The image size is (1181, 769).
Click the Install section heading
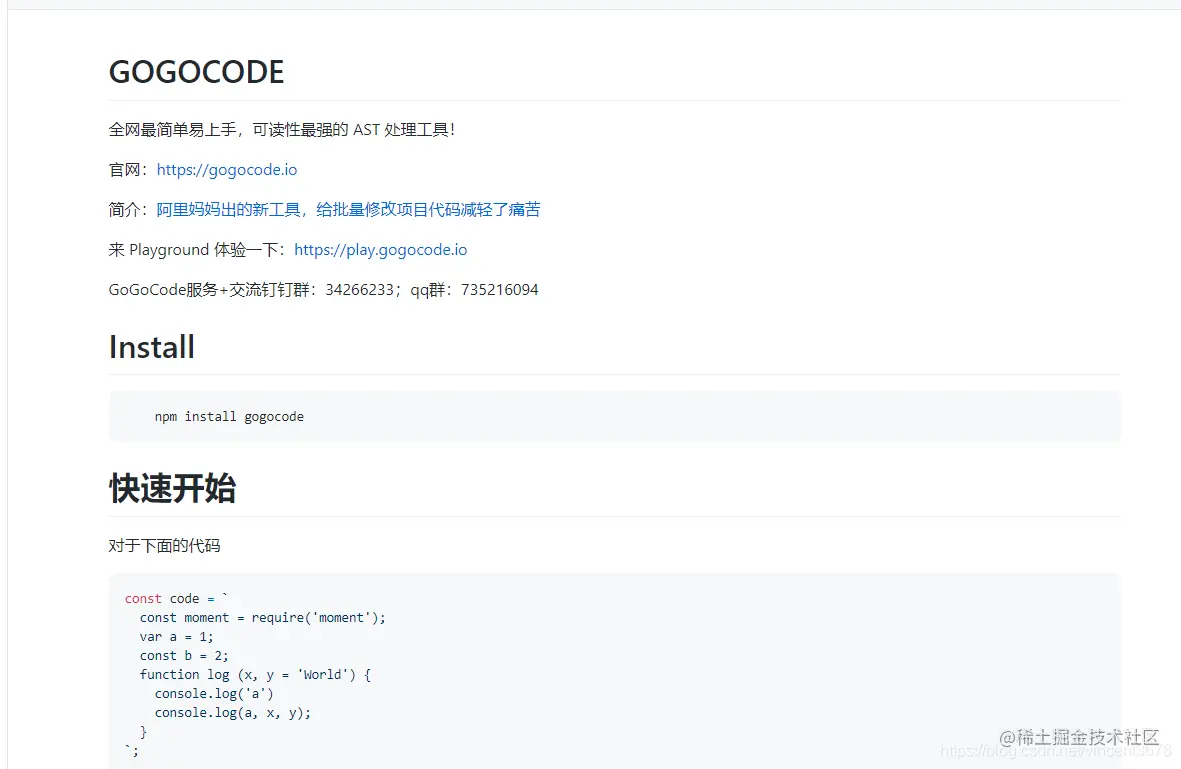(x=151, y=347)
